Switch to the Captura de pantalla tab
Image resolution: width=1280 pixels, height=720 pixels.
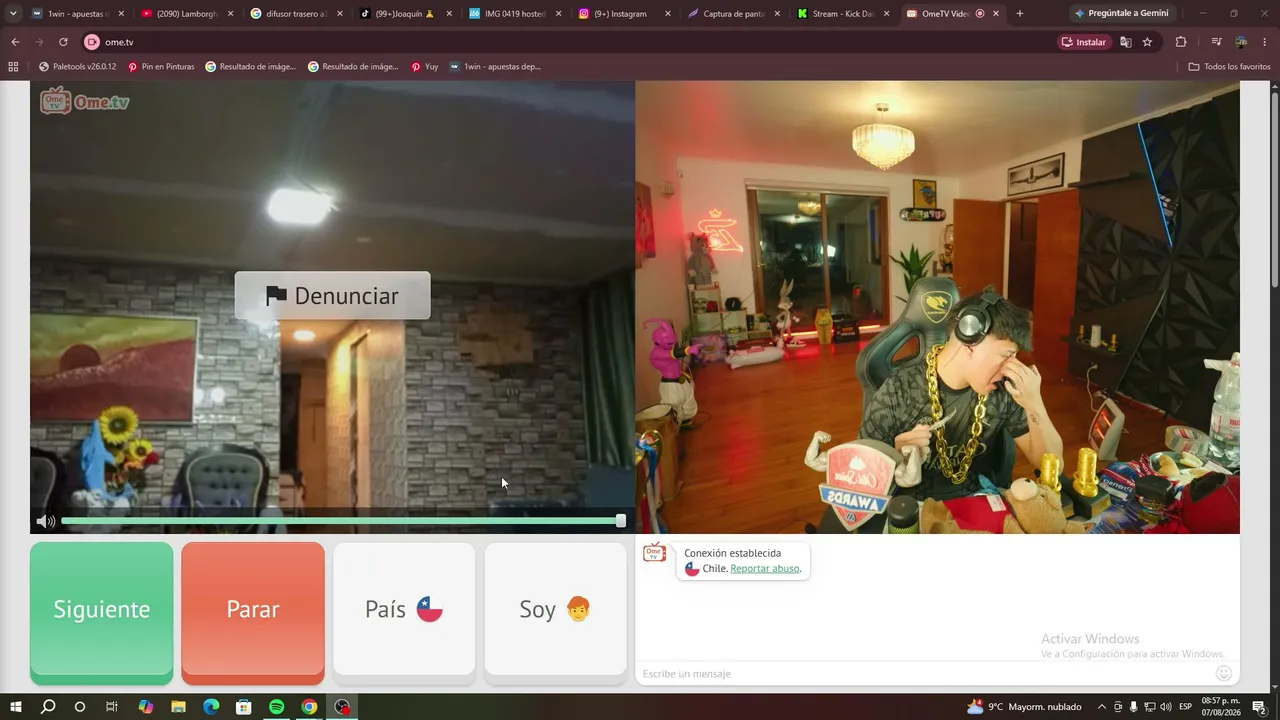coord(733,13)
